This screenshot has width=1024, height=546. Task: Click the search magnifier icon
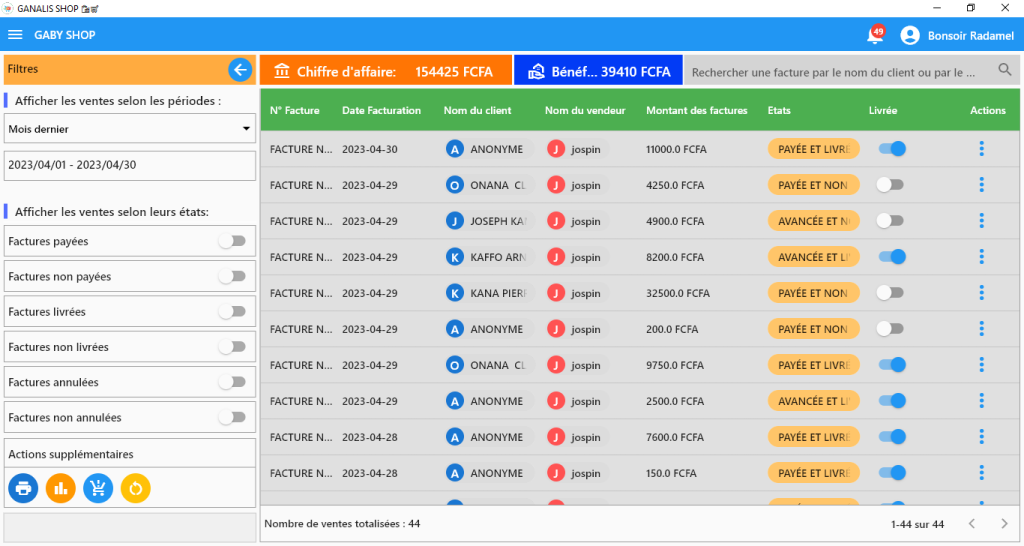tap(1004, 69)
